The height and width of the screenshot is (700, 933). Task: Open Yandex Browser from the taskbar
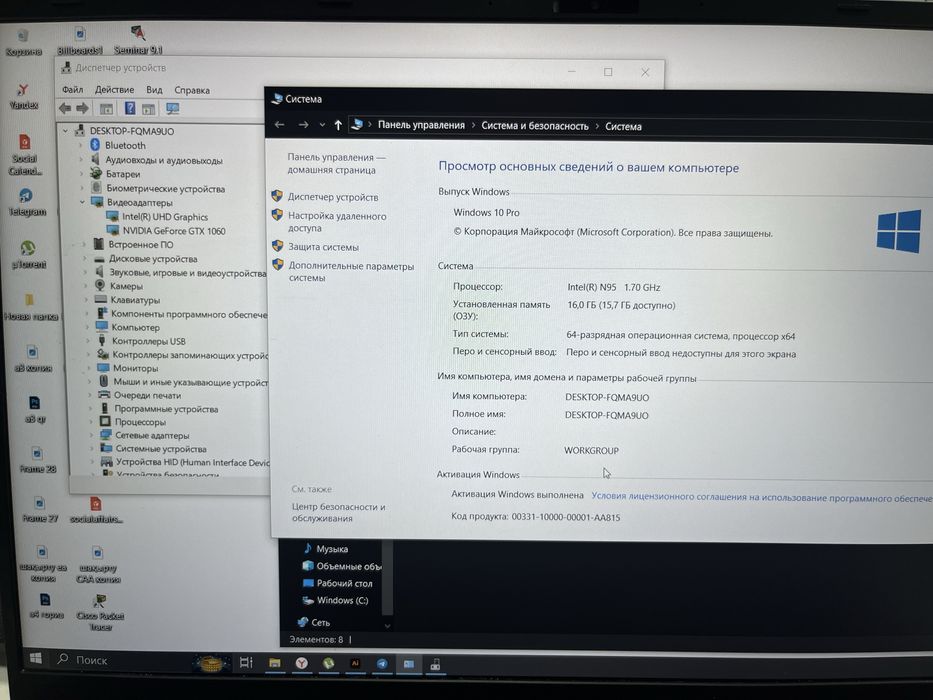pyautogui.click(x=302, y=662)
